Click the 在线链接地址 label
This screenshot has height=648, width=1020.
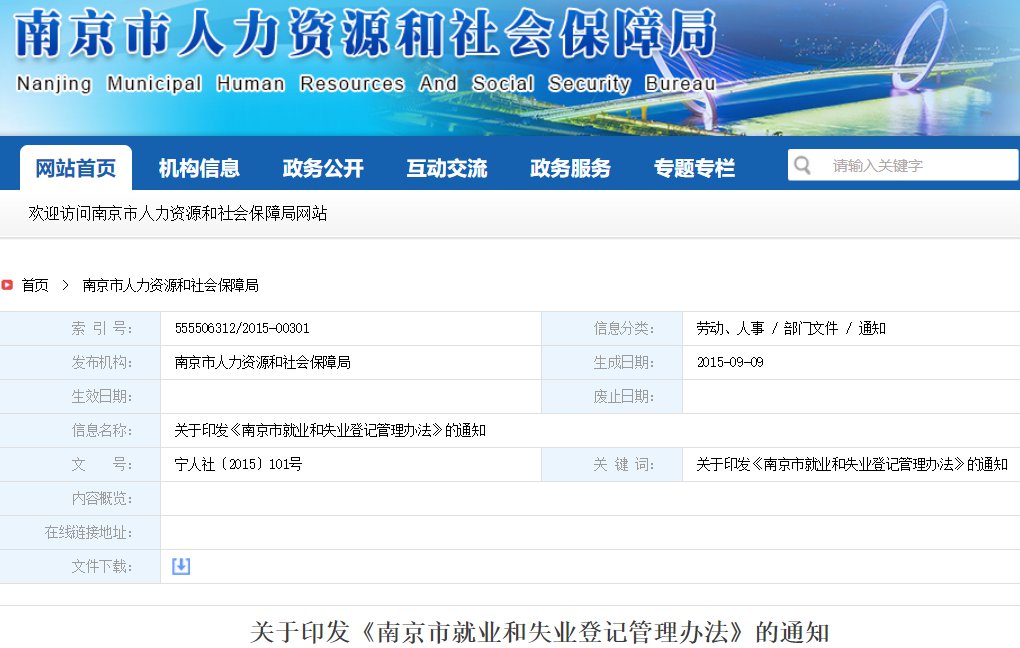[88, 532]
